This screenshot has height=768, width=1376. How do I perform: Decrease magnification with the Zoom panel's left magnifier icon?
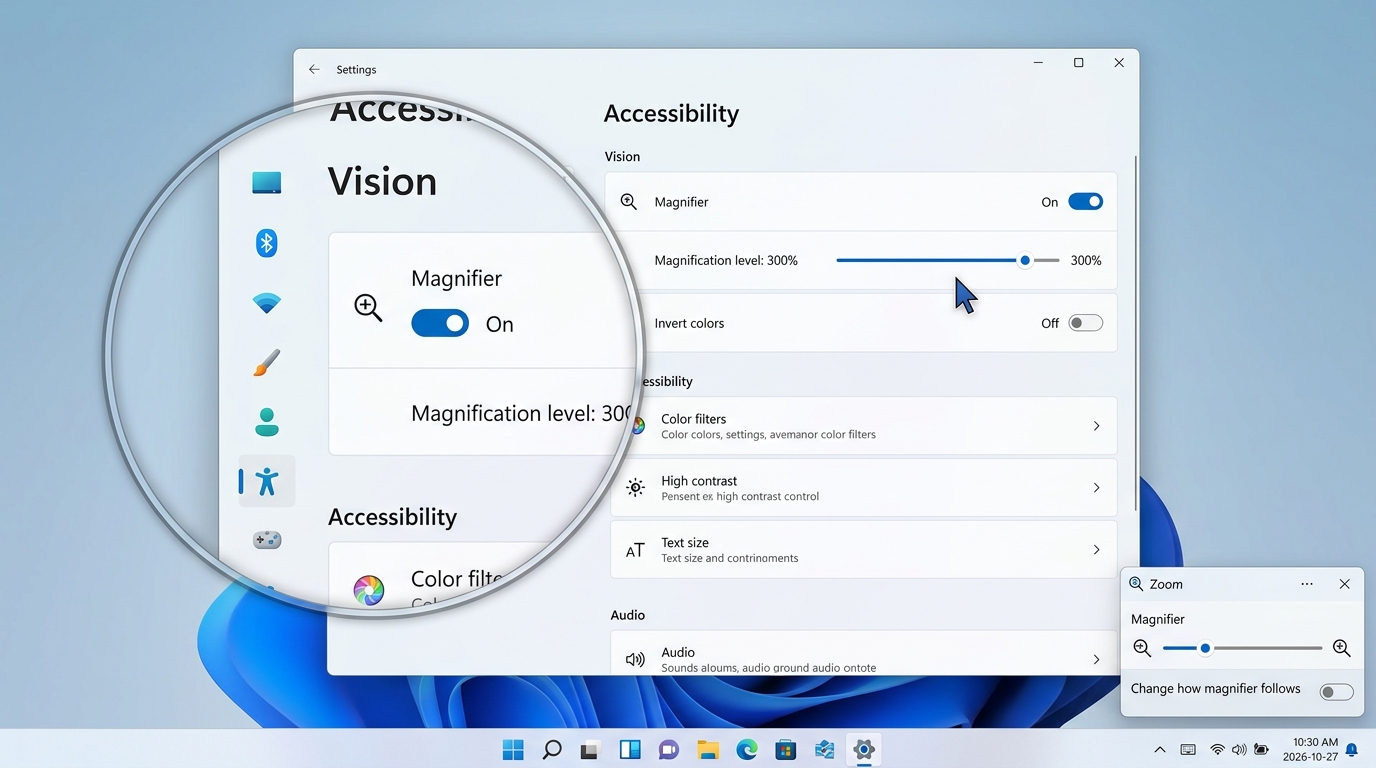coord(1142,648)
